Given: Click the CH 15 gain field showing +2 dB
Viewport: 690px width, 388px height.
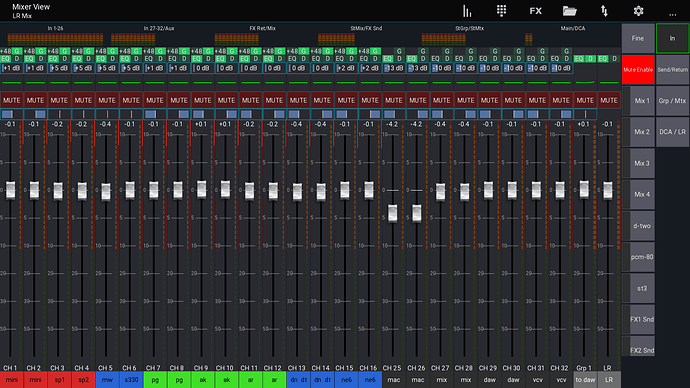Looking at the screenshot, I should coord(346,68).
